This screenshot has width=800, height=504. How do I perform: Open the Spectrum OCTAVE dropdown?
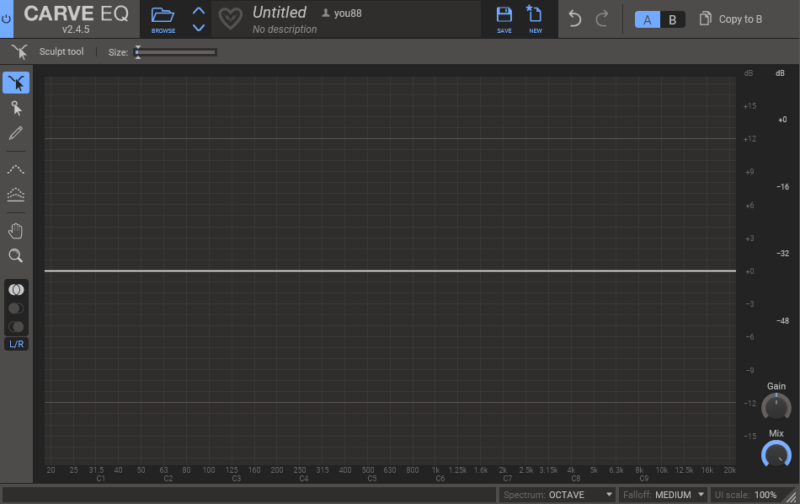558,495
